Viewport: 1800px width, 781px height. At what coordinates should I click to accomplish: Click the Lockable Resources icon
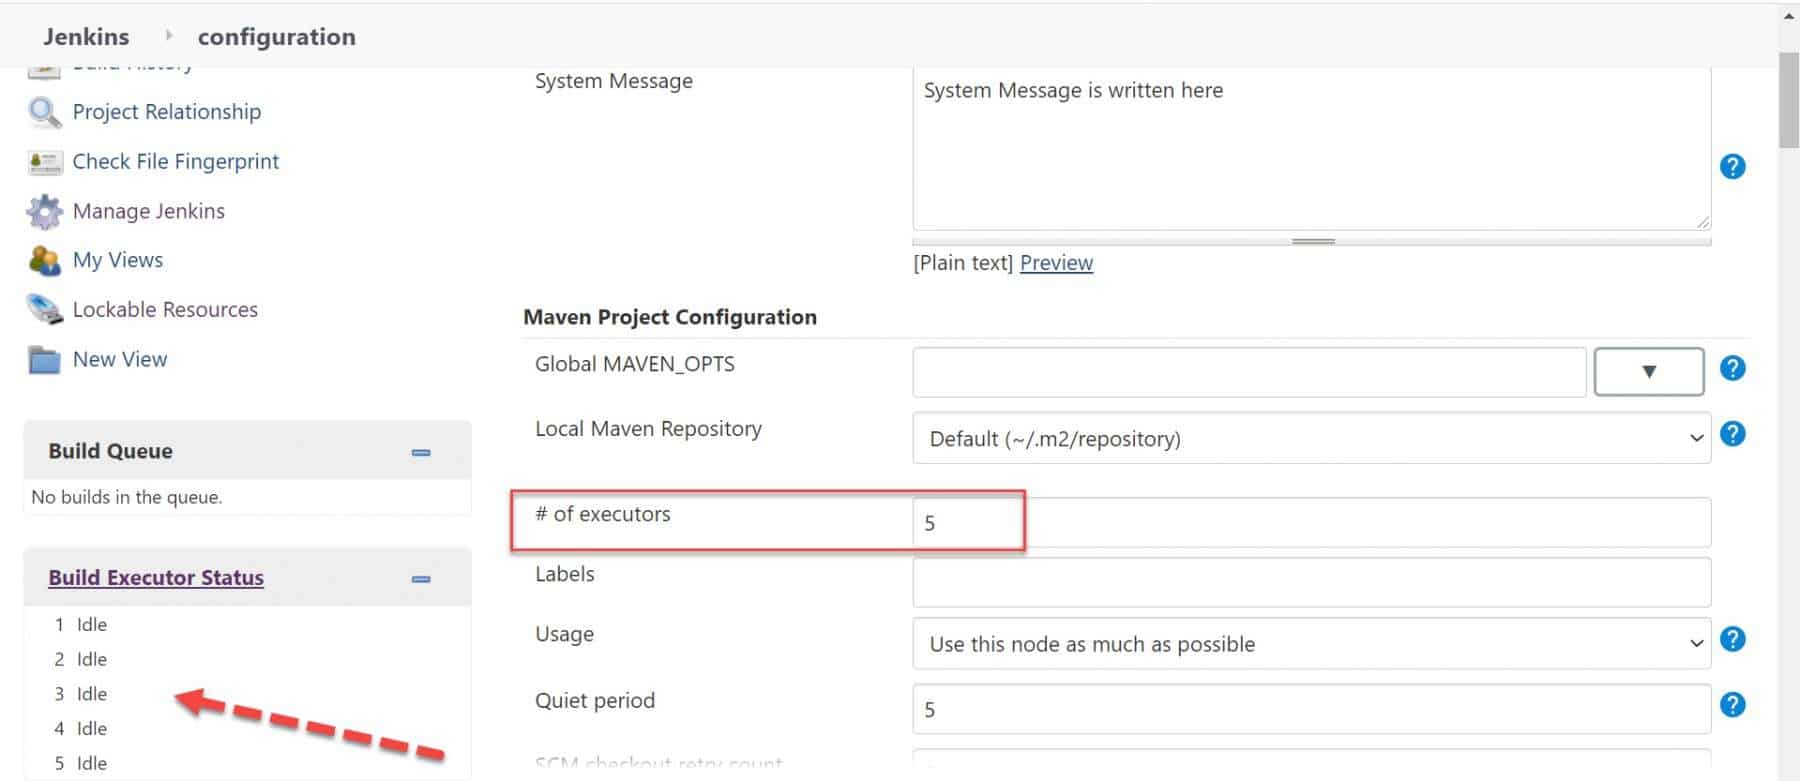pyautogui.click(x=44, y=310)
